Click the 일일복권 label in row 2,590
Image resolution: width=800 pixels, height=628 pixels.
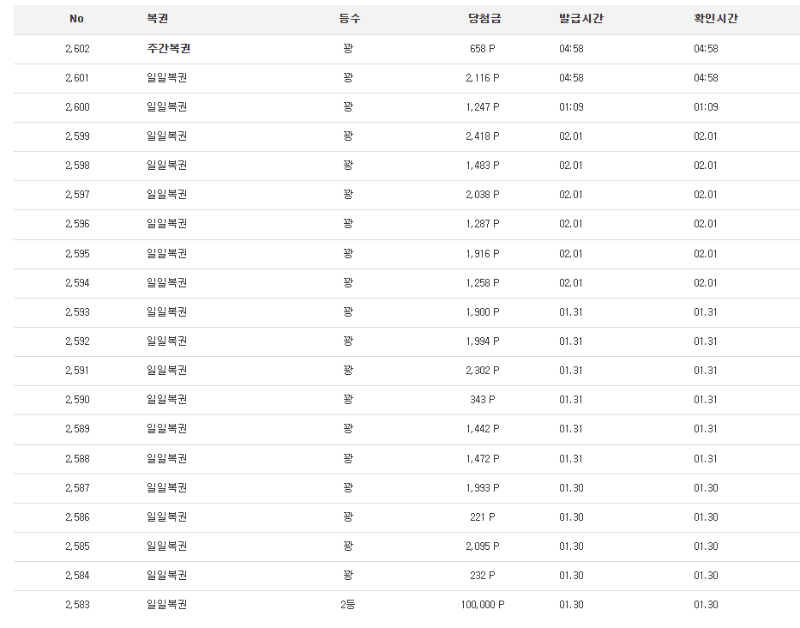click(166, 399)
